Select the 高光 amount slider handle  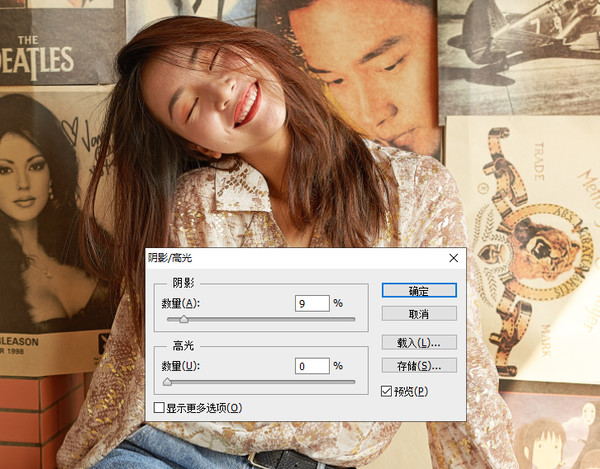click(167, 382)
